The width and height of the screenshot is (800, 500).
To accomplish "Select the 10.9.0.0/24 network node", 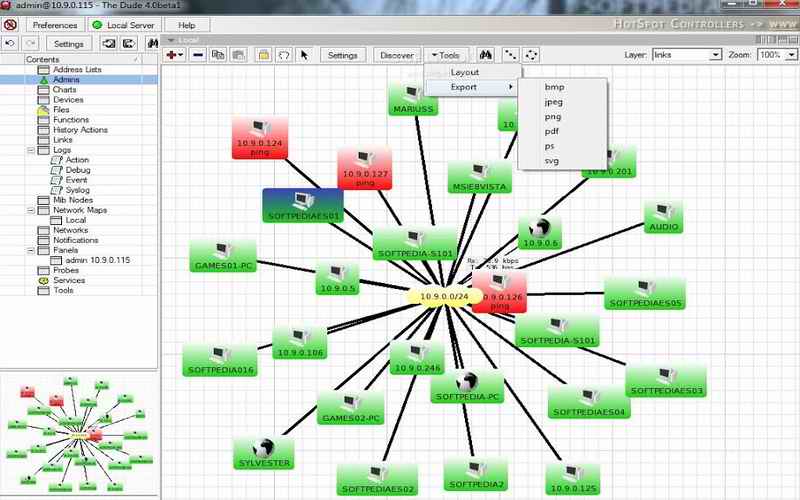I will [x=446, y=296].
